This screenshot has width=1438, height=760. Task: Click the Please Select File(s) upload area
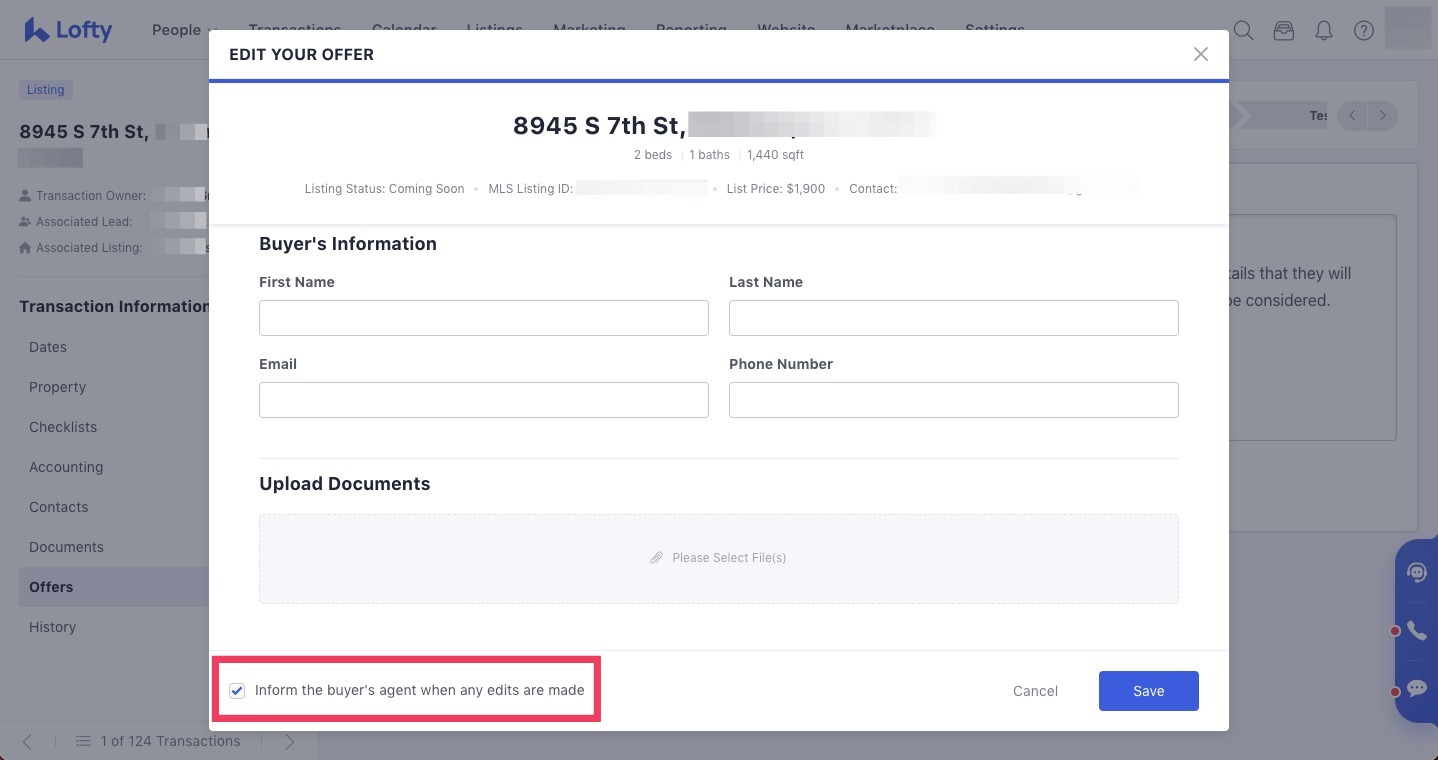[x=718, y=558]
